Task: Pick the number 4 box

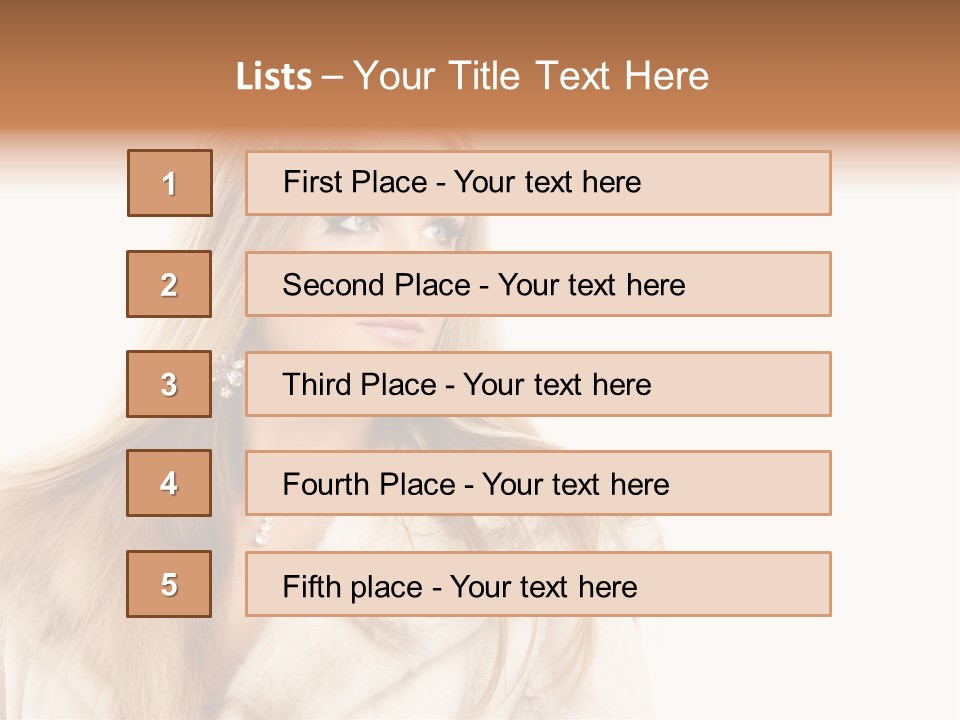Action: coord(170,483)
